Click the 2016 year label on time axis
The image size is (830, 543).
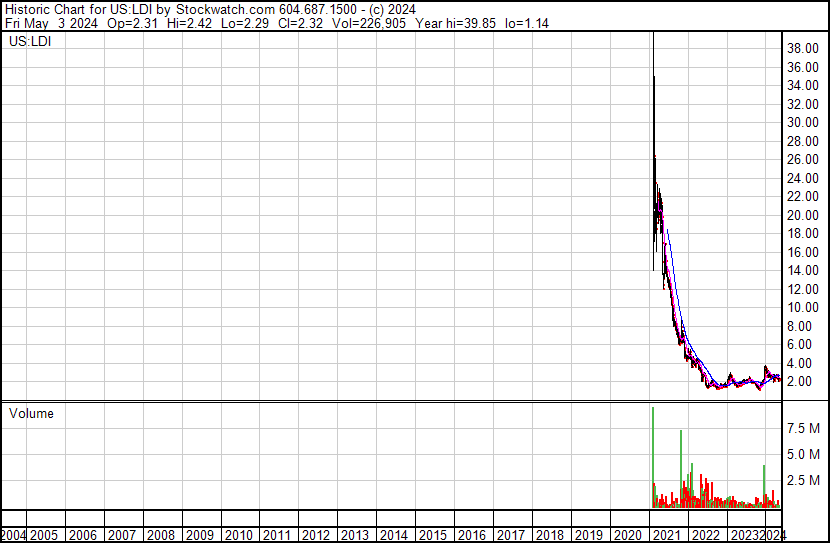471,535
